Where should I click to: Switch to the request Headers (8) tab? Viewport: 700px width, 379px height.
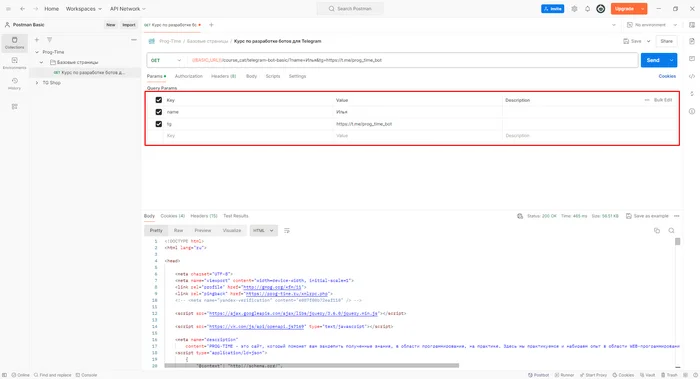tap(224, 76)
